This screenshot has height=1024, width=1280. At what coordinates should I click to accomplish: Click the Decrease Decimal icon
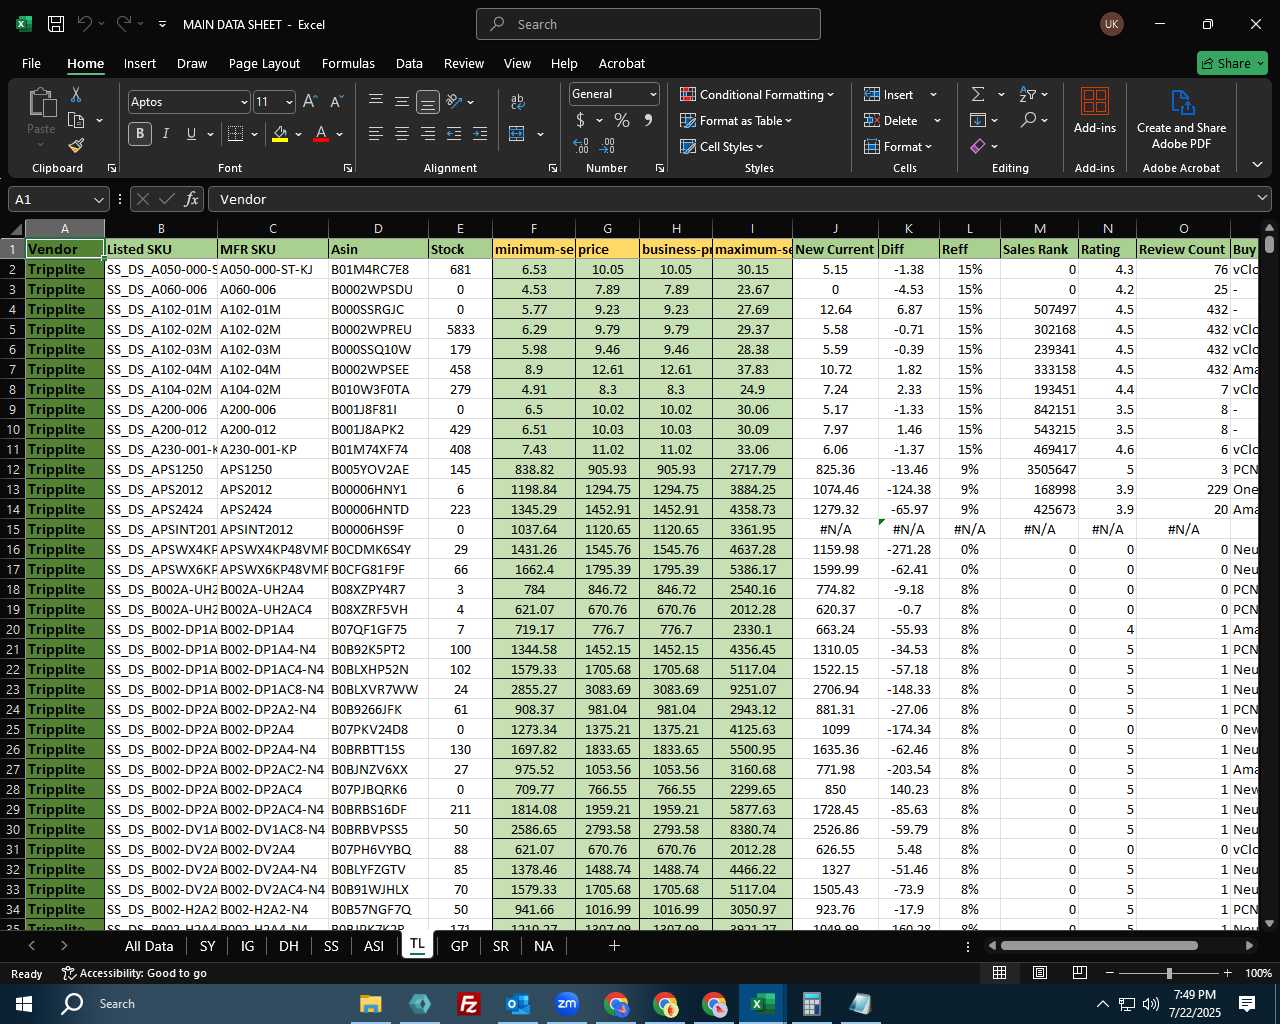click(609, 146)
